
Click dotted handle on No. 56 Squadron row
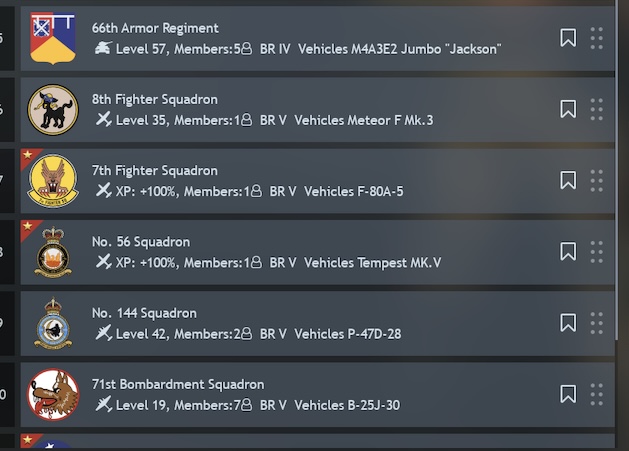(x=597, y=252)
